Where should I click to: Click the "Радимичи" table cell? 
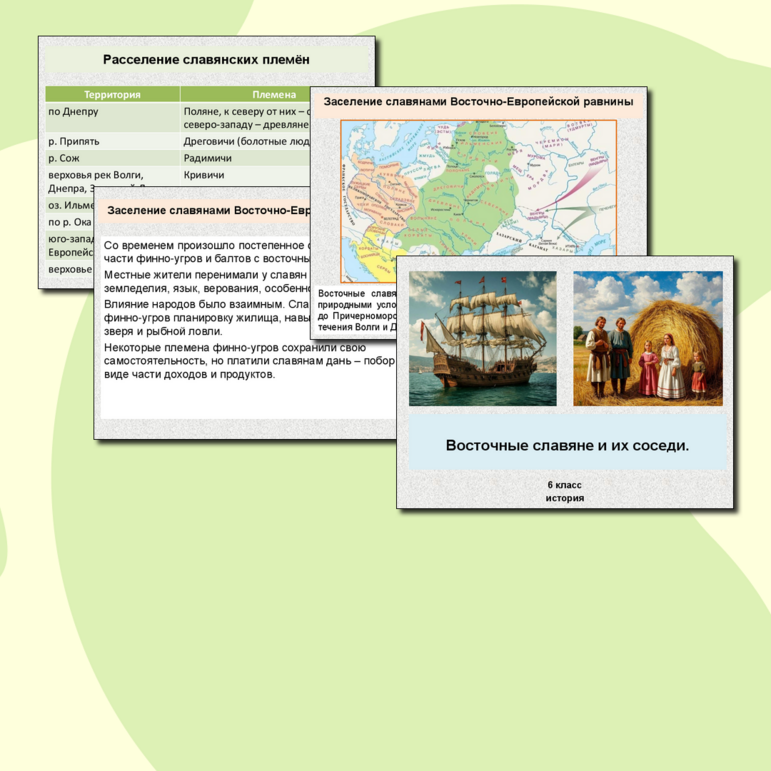tap(208, 158)
